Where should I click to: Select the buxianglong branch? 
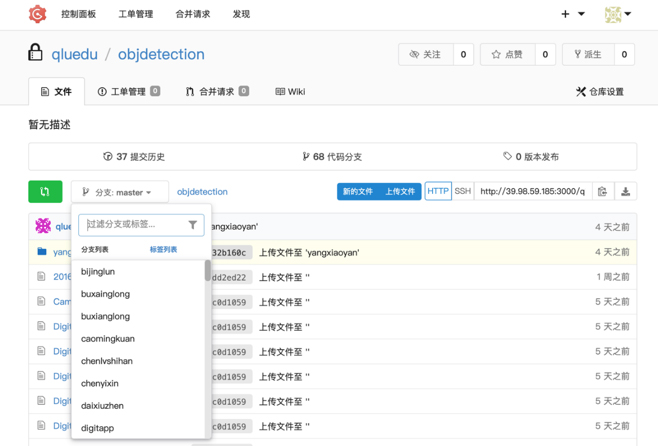coord(138,316)
